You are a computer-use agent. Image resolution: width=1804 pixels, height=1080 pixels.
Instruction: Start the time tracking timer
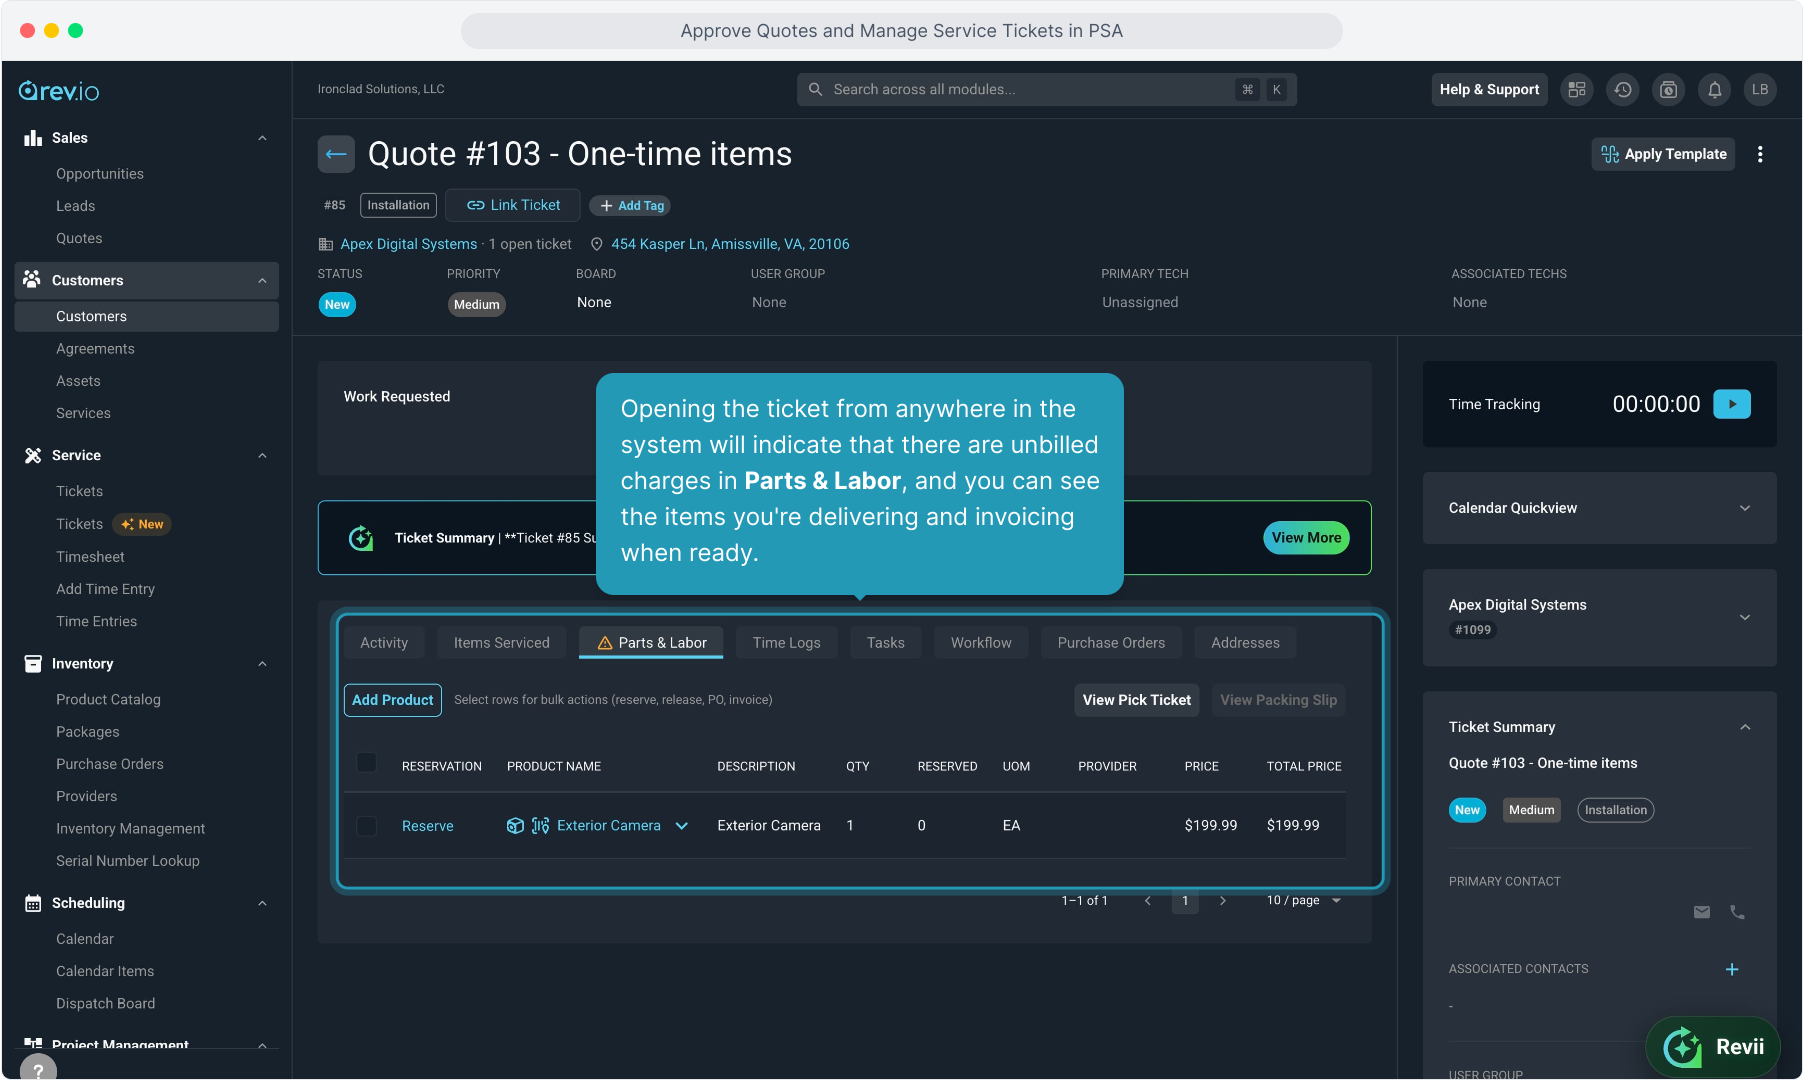(x=1732, y=404)
